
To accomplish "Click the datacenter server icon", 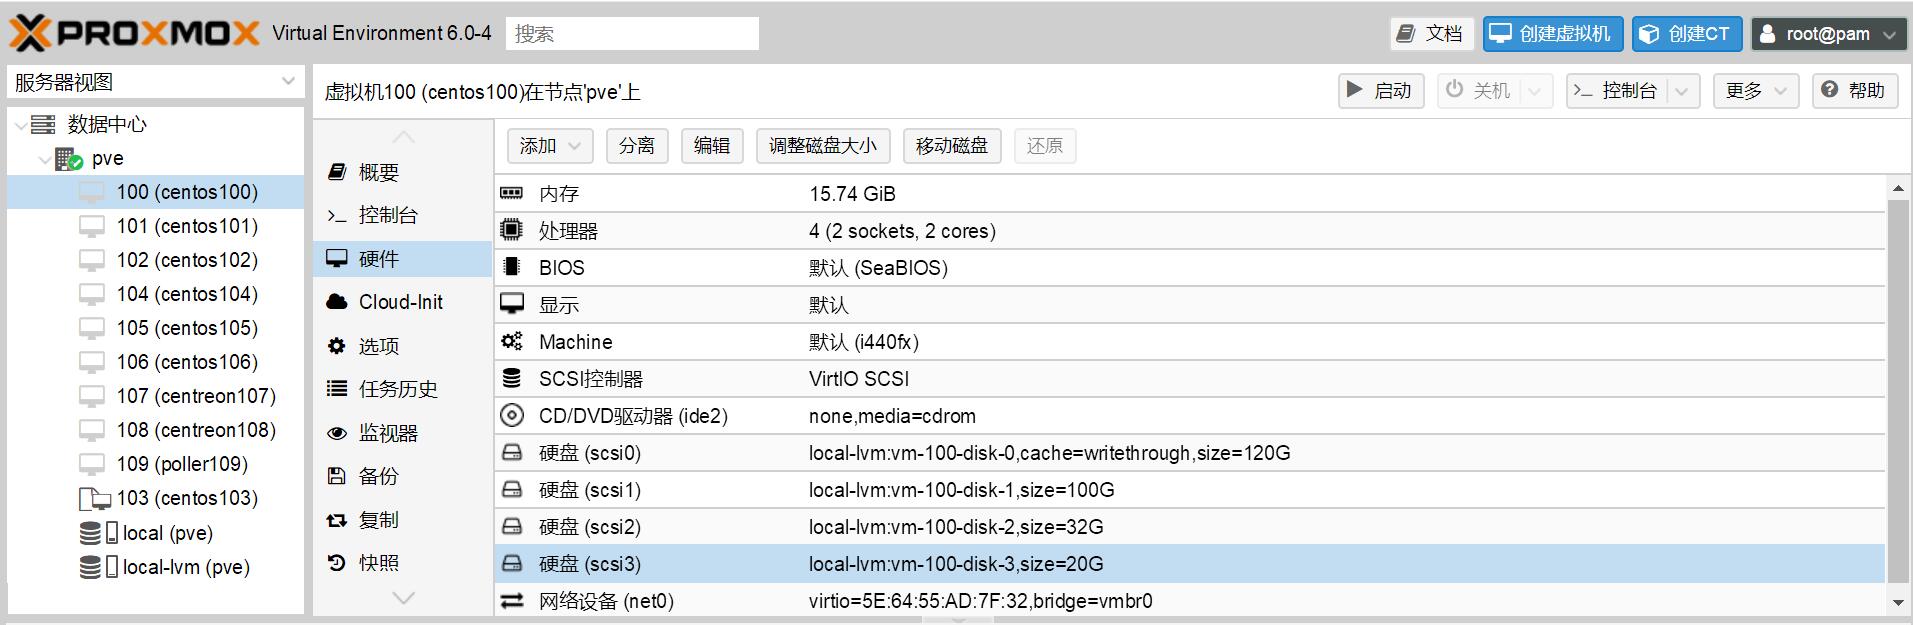I will [x=43, y=124].
